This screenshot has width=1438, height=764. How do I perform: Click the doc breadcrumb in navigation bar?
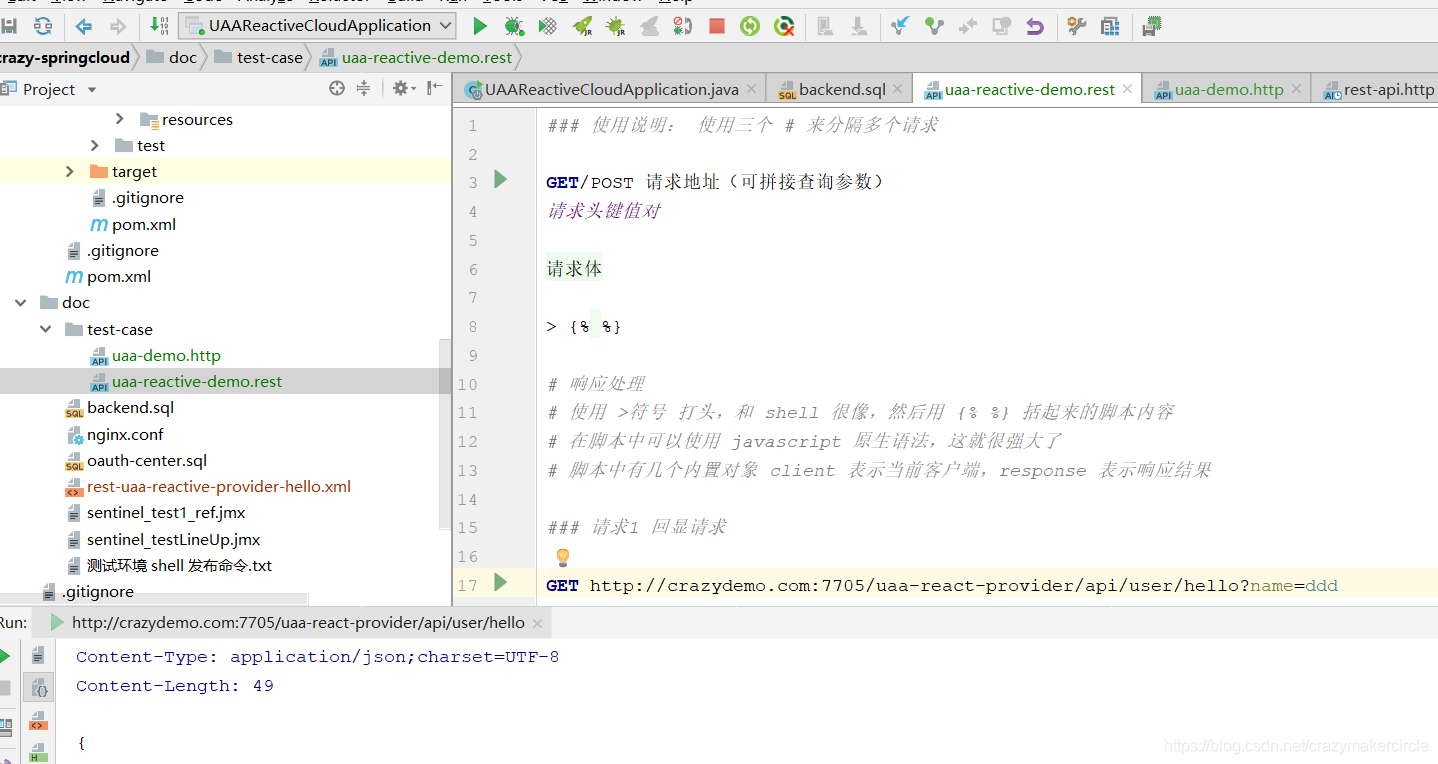click(172, 58)
